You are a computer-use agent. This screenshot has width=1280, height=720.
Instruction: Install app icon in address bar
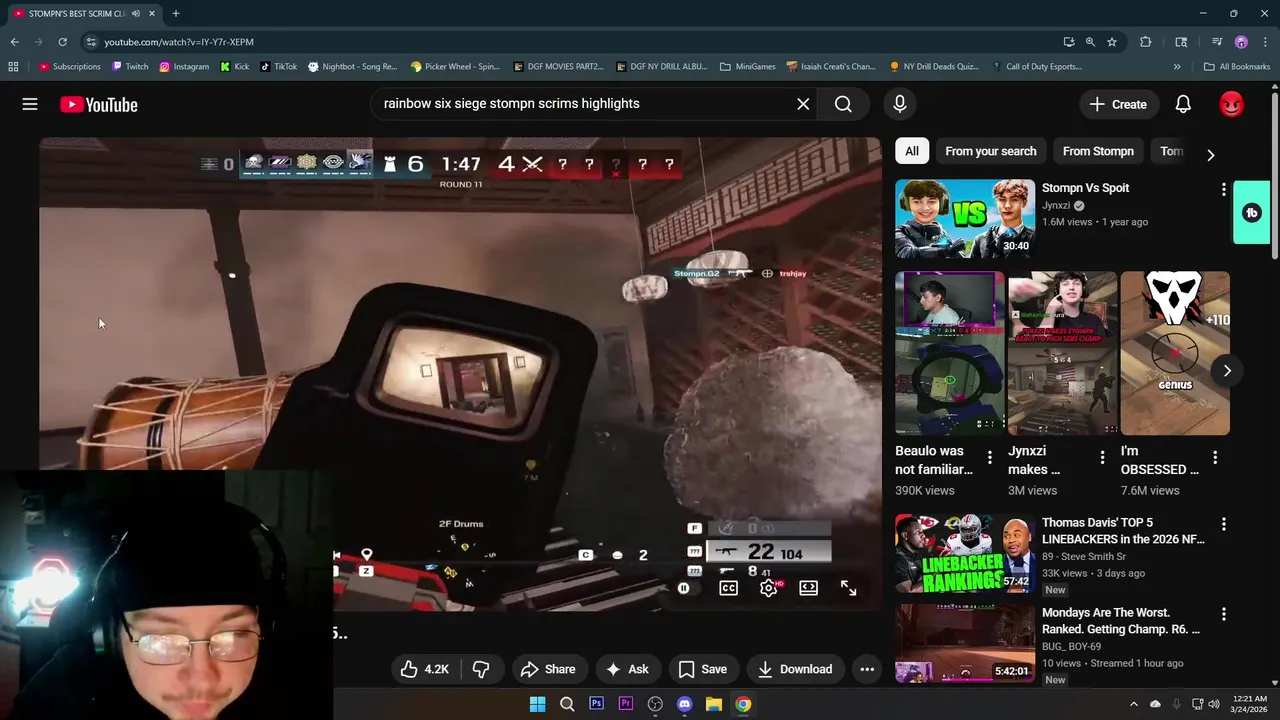click(x=1069, y=42)
